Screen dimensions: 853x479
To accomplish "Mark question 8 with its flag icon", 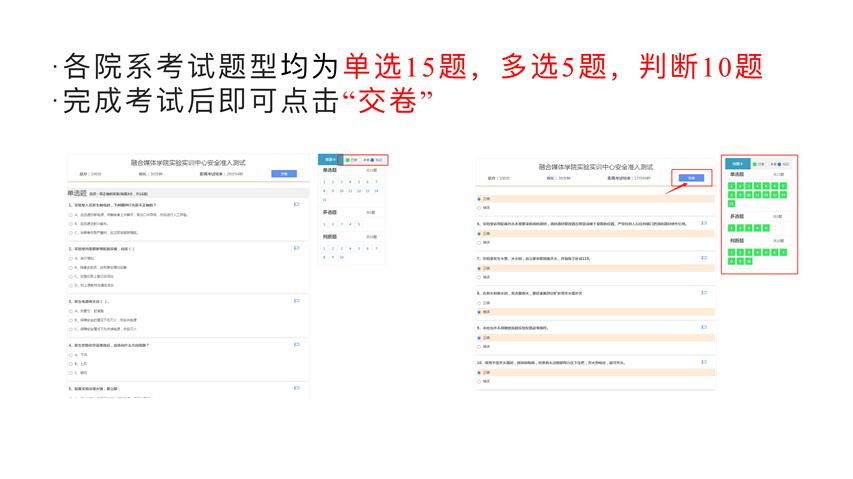I will (x=704, y=293).
